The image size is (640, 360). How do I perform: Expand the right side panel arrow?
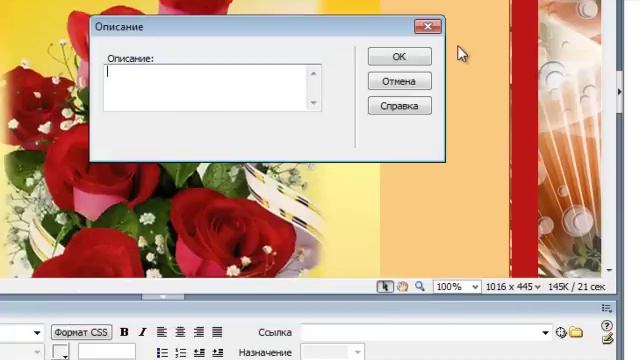(620, 92)
